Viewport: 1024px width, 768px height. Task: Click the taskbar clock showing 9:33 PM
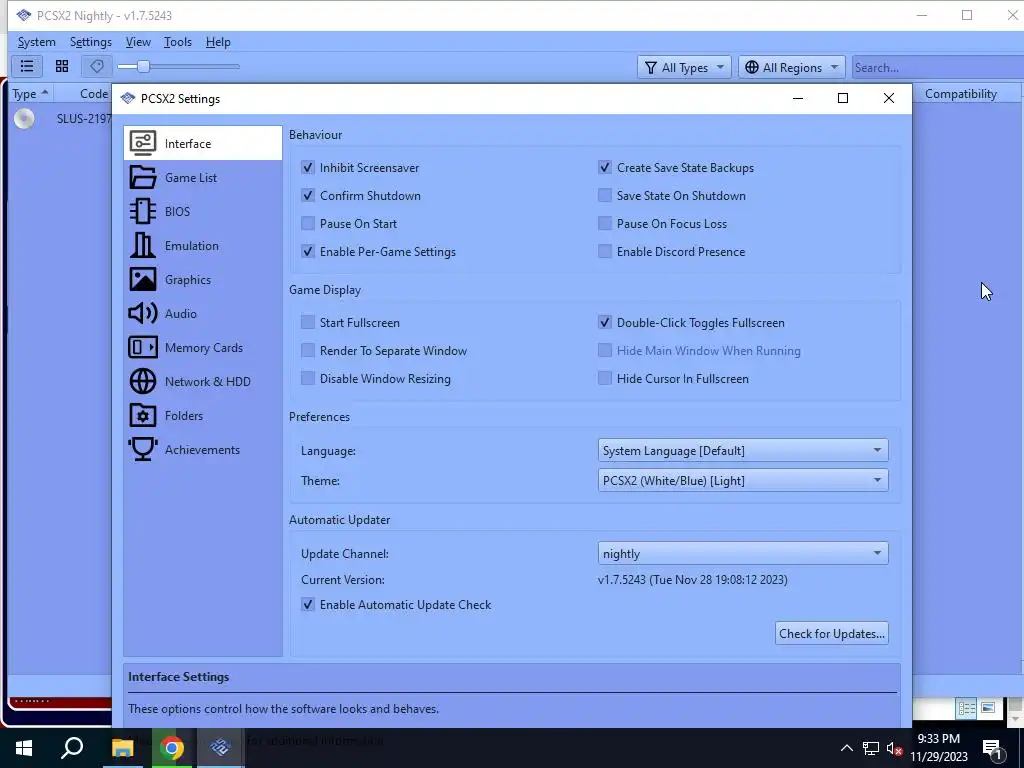point(938,748)
